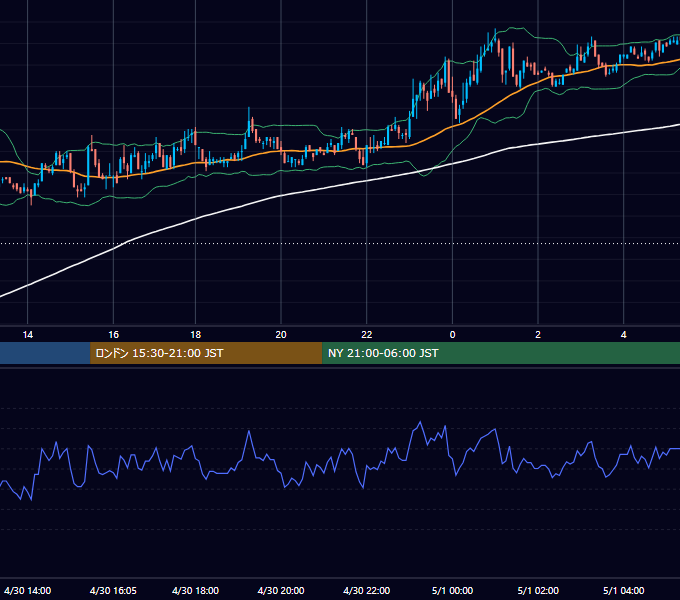Viewport: 680px width, 600px height.
Task: Click the 4/30 20:00 date label
Action: point(281,590)
